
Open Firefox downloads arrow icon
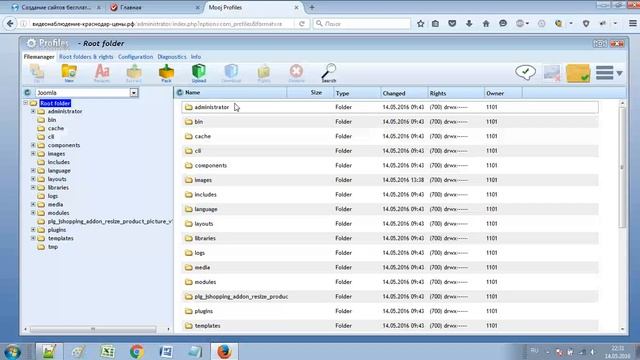(469, 24)
